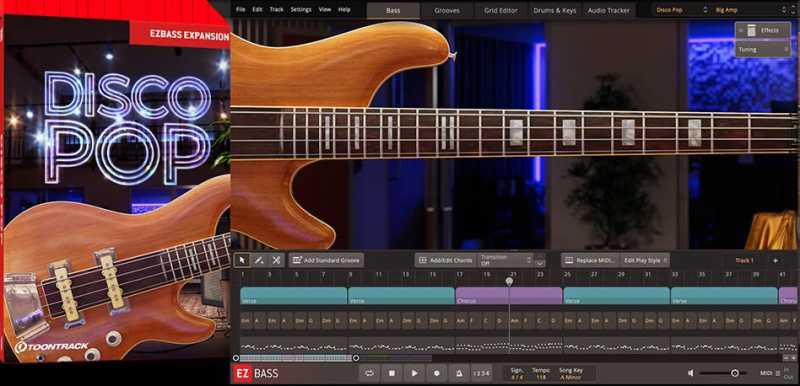Expand the chevron below the Transition selector

tap(540, 263)
